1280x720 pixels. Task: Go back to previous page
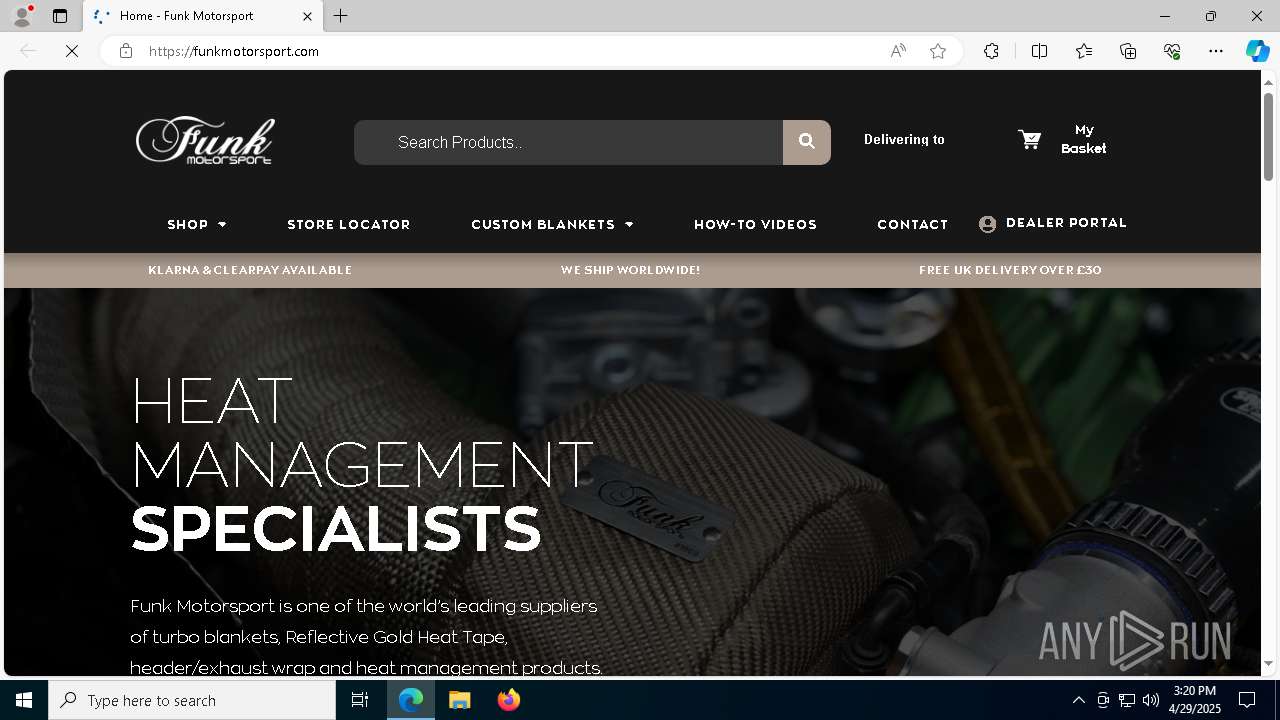28,51
